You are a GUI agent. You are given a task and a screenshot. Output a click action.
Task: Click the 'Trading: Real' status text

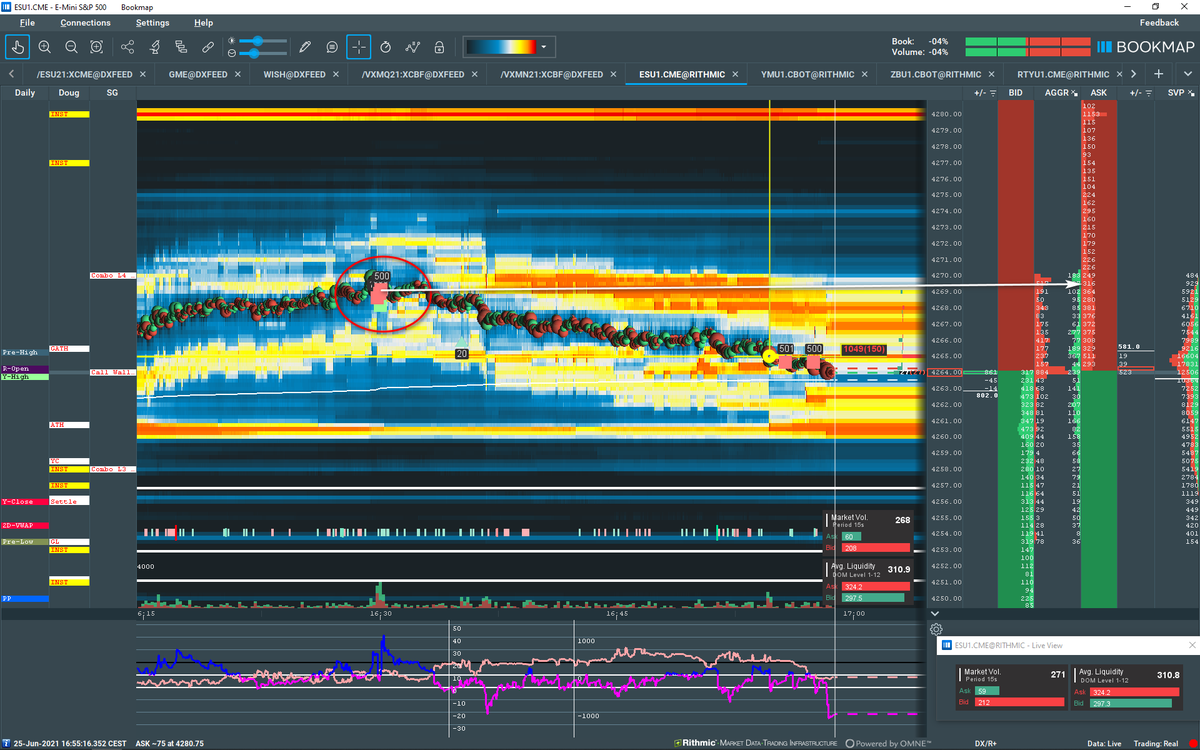[x=1155, y=743]
